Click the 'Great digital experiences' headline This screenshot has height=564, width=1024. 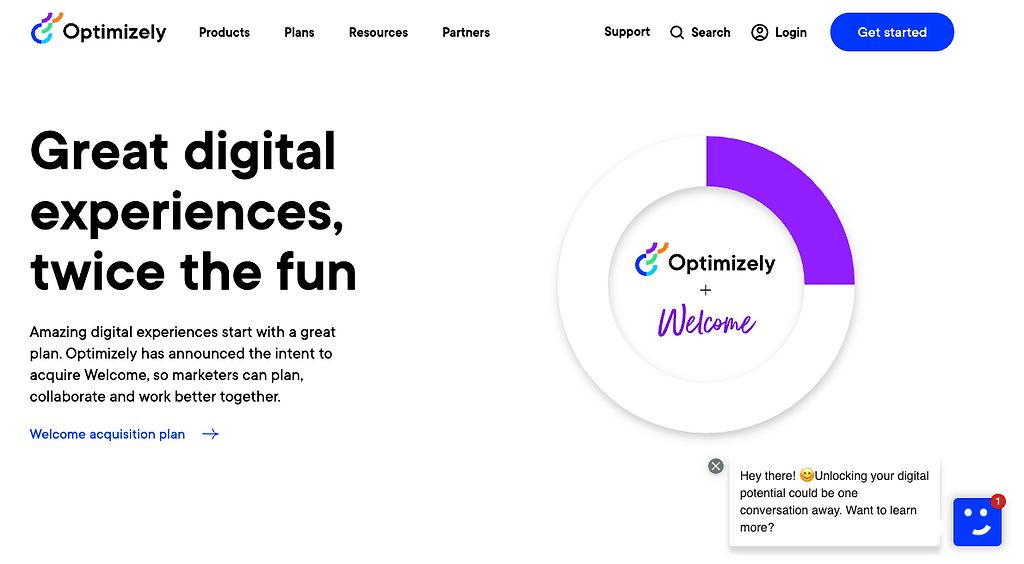(193, 211)
